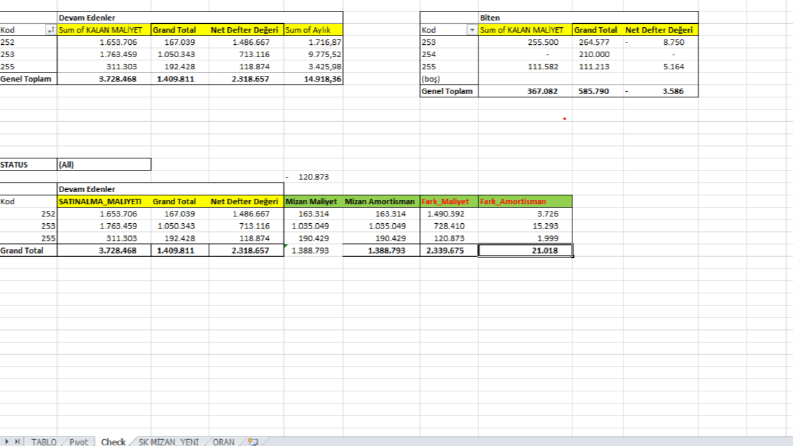The image size is (793, 446).
Task: Click 'Grand Total' header in top-left table
Action: tap(180, 30)
